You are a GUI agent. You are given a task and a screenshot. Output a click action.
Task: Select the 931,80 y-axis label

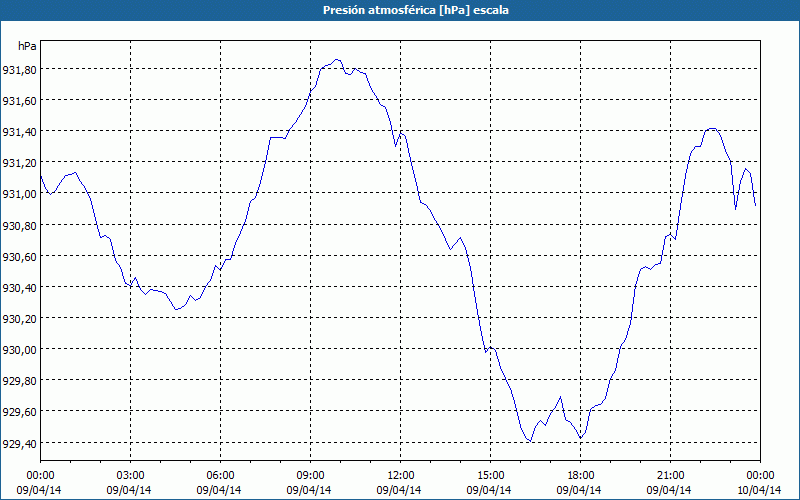click(19, 69)
